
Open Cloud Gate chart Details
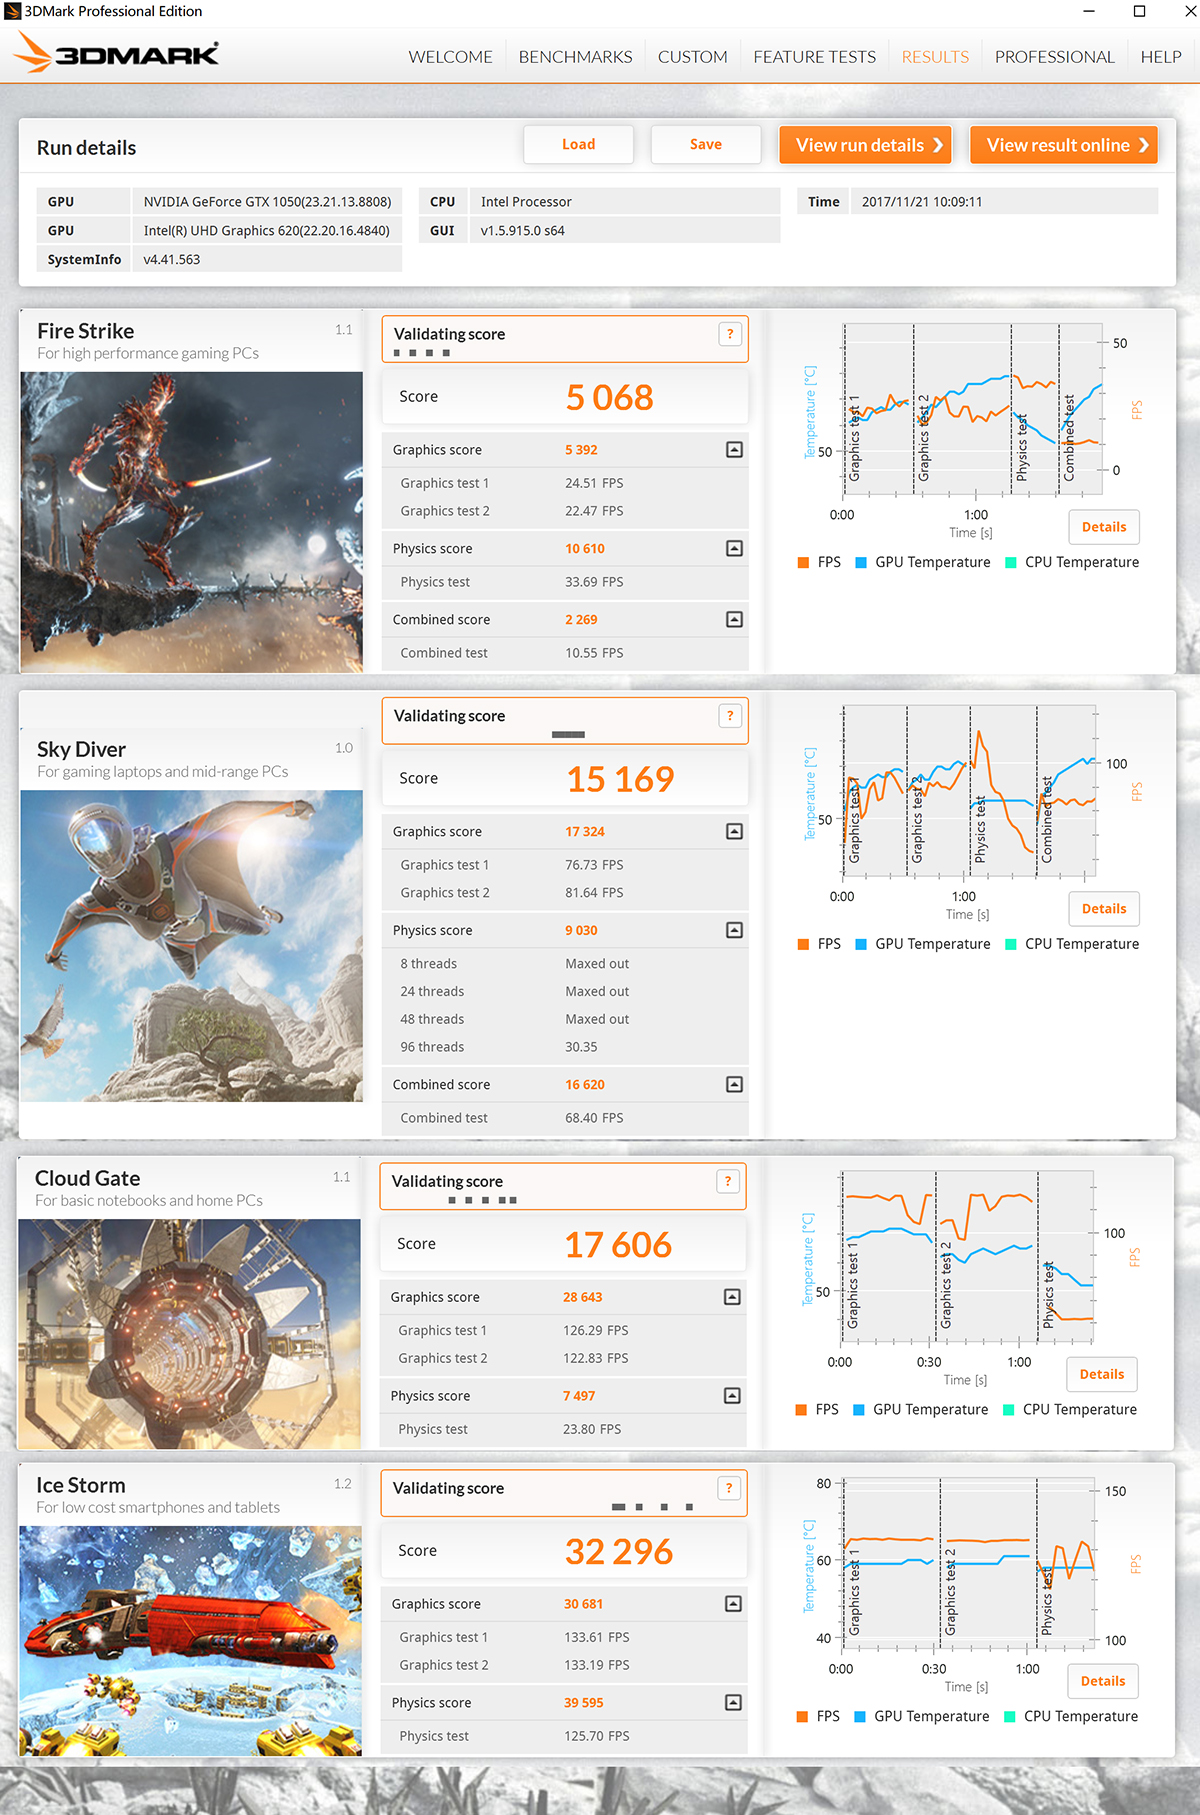click(1102, 1374)
